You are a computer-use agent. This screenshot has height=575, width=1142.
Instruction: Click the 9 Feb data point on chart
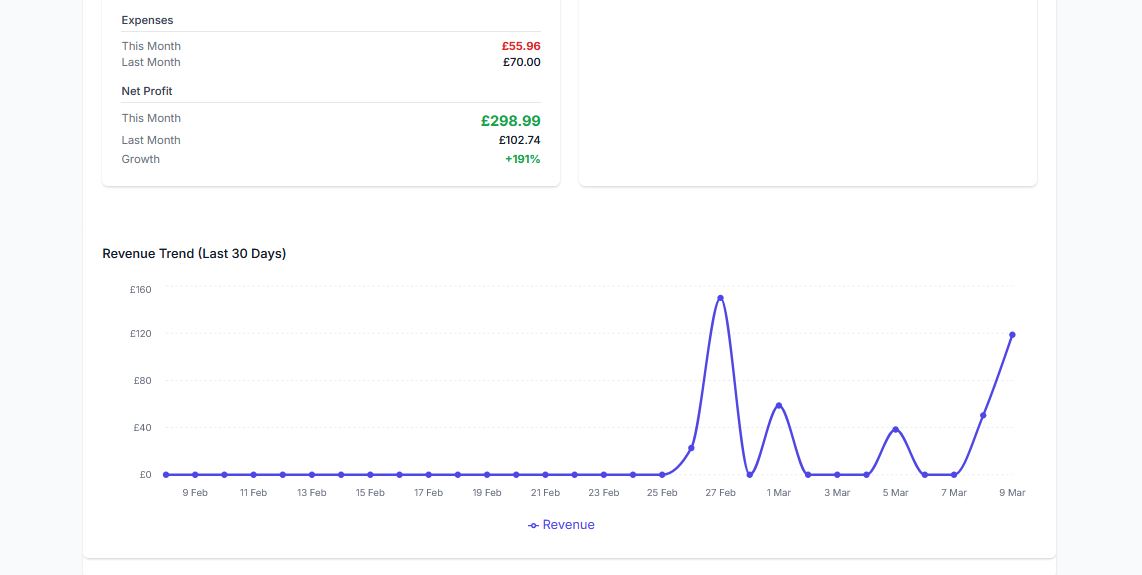coord(195,474)
